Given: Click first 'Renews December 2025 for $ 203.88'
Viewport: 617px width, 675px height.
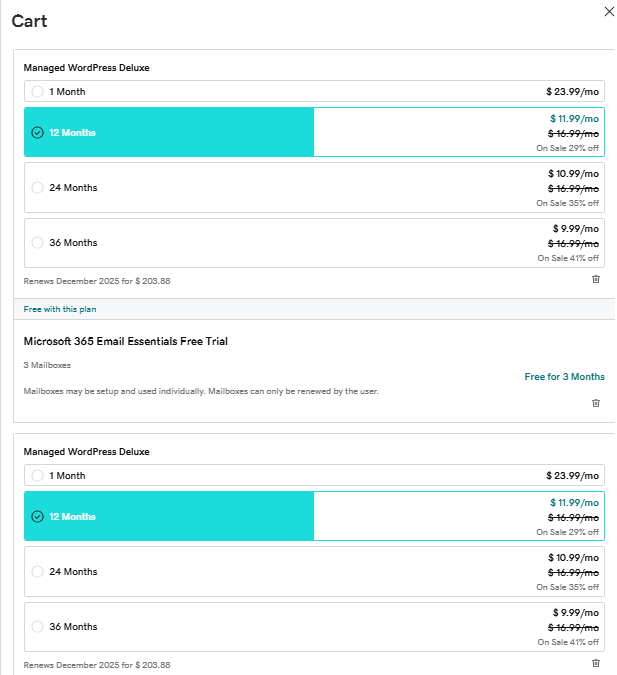Looking at the screenshot, I should [97, 281].
